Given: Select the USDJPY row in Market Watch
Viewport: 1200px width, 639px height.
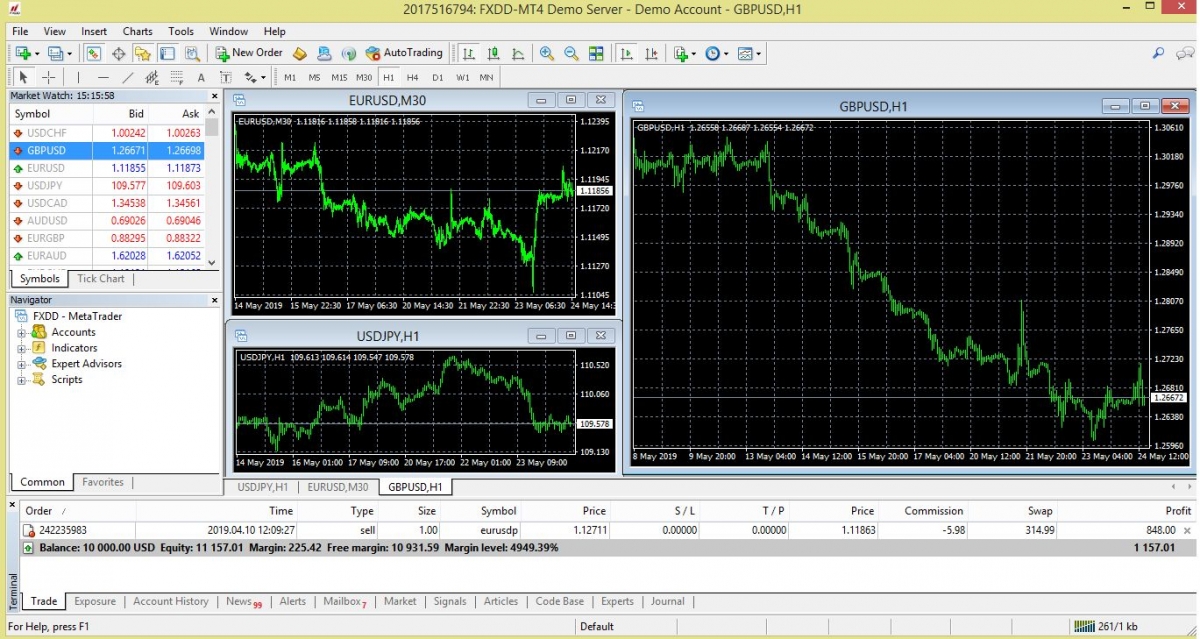Looking at the screenshot, I should [x=106, y=186].
